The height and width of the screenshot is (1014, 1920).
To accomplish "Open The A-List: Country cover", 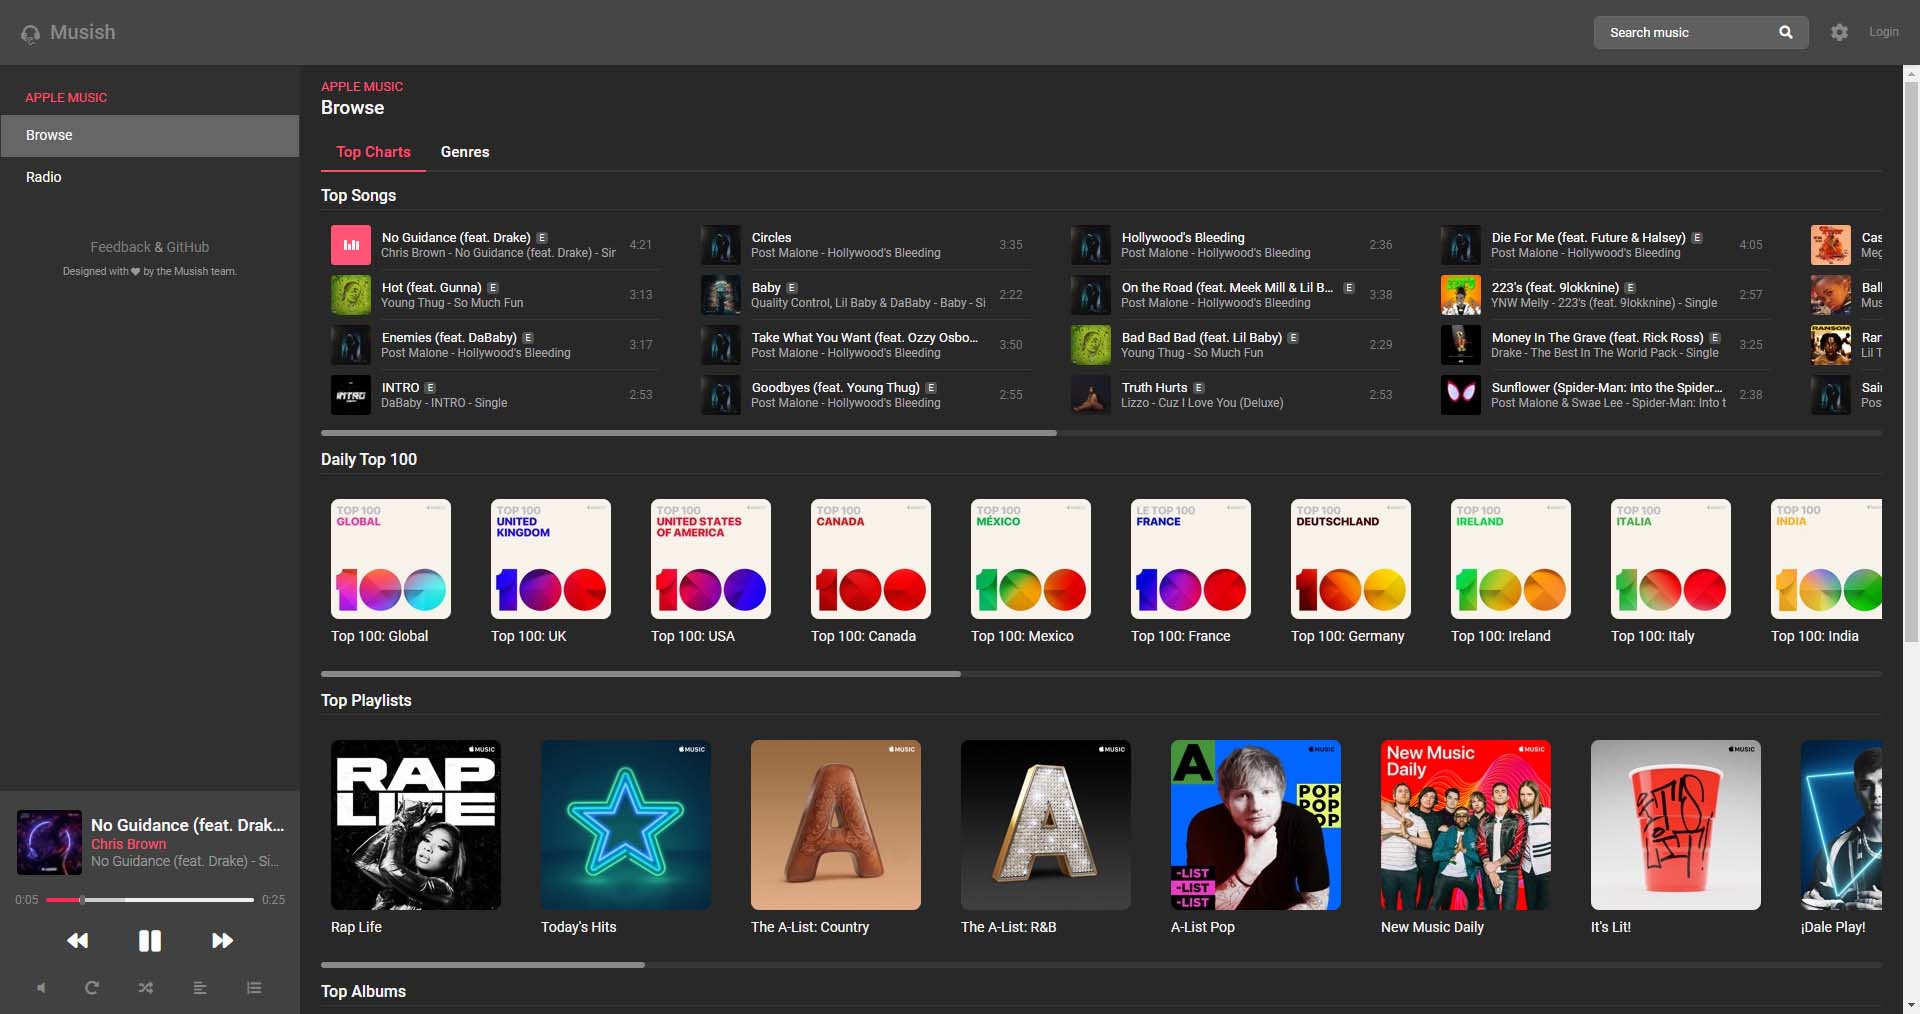I will click(836, 825).
